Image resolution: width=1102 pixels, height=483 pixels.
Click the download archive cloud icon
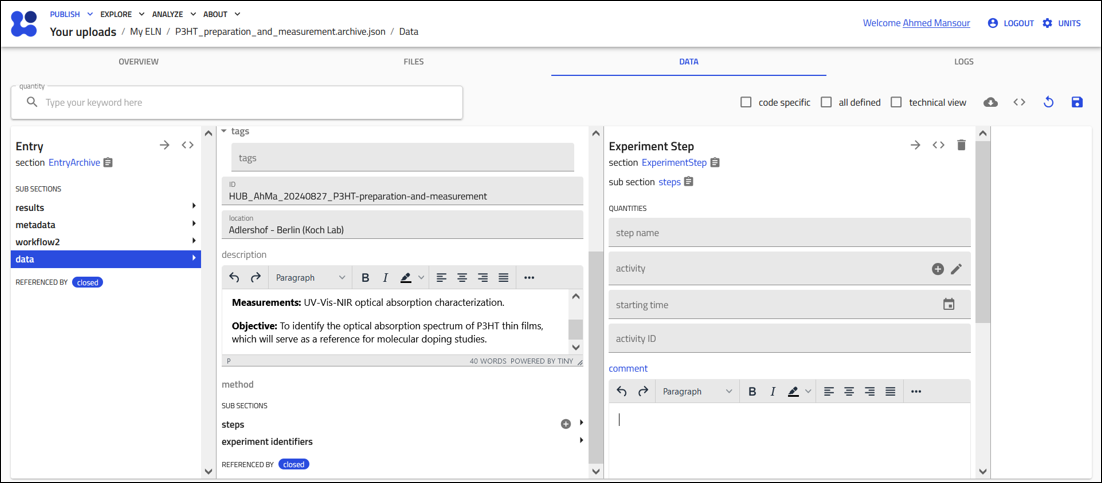[x=990, y=102]
